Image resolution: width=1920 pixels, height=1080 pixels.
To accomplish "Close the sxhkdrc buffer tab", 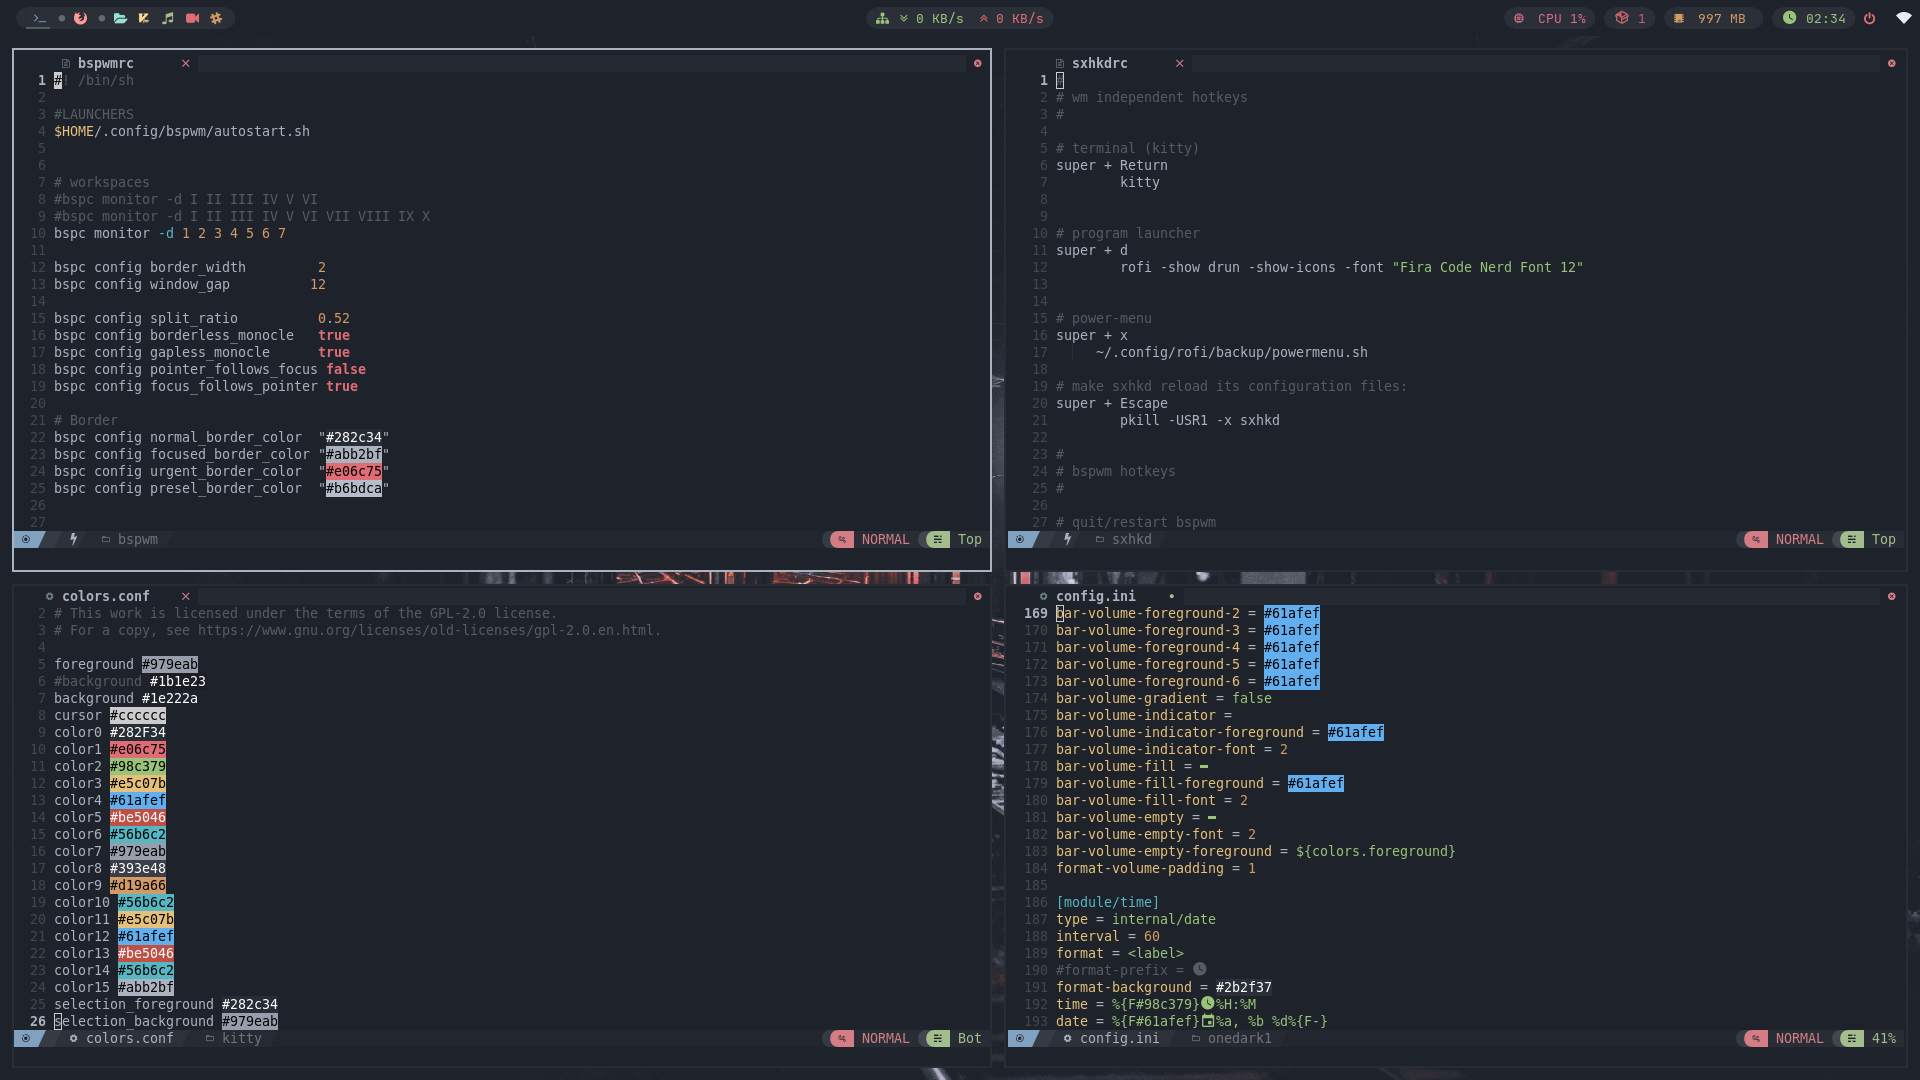I will point(1180,63).
